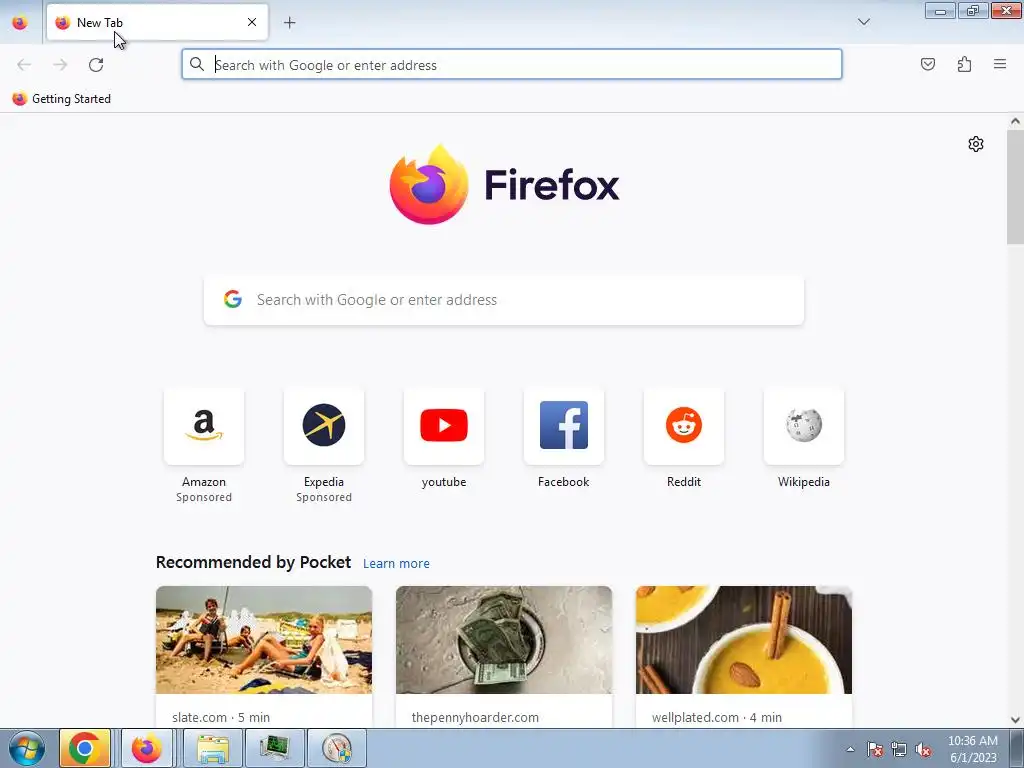Open Action Center flag icon
This screenshot has width=1024, height=768.
[x=875, y=749]
